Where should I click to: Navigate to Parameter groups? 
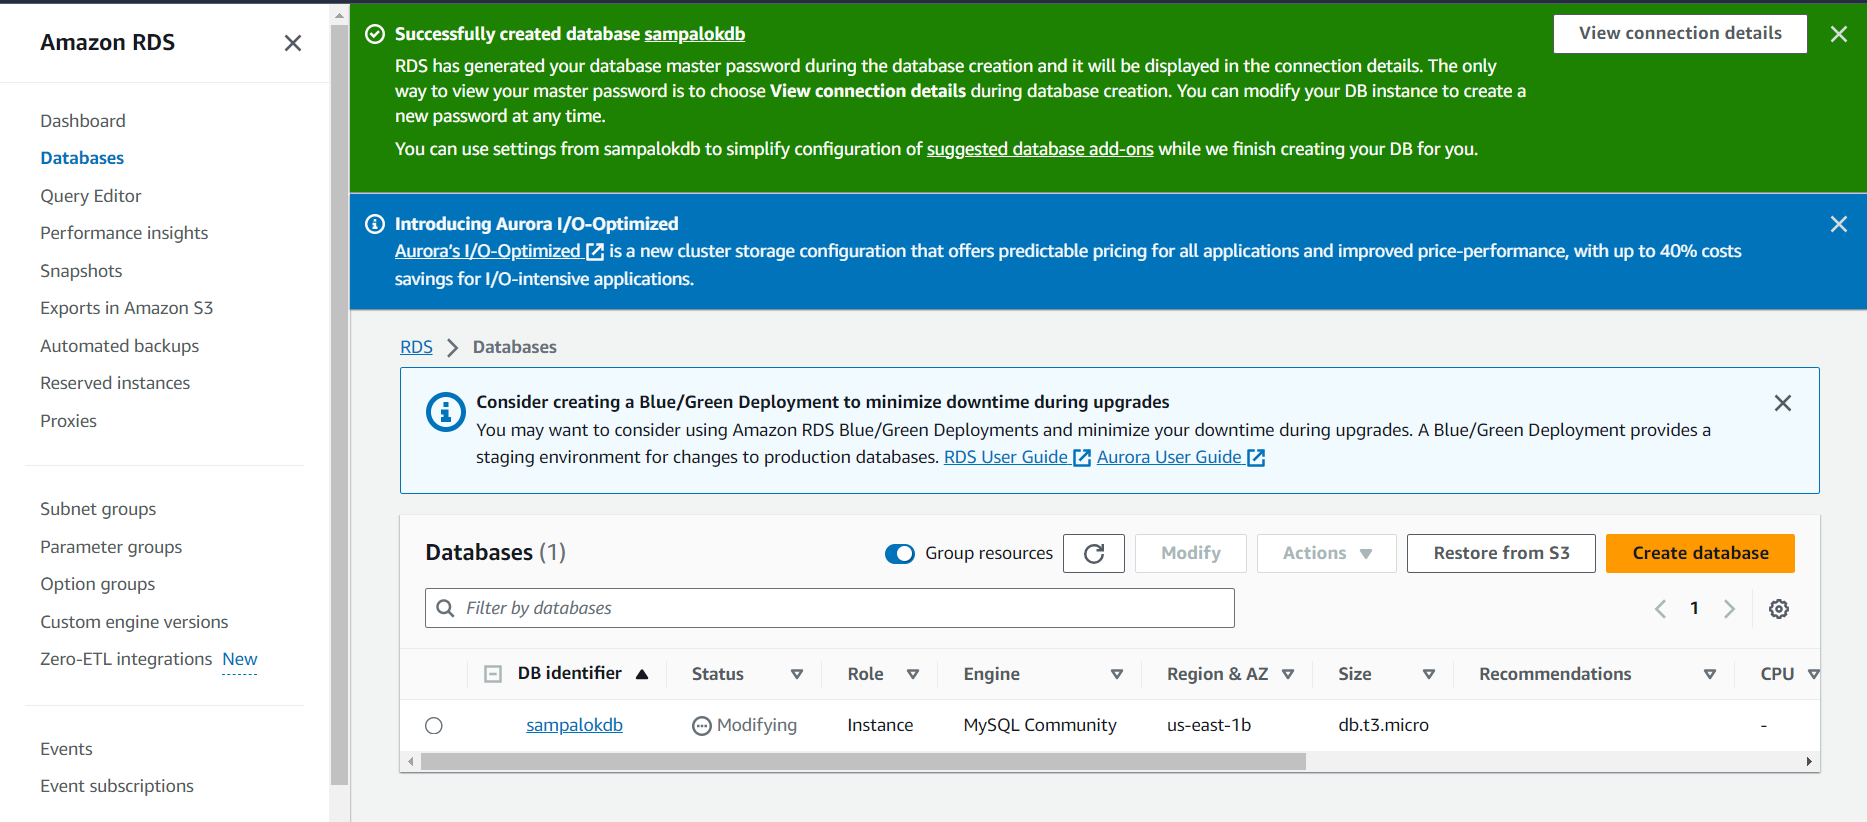[111, 547]
